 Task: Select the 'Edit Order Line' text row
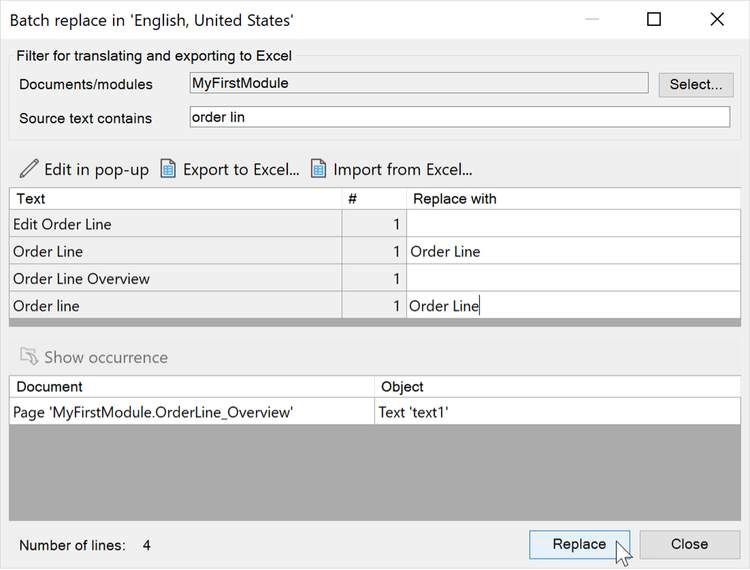tap(175, 224)
